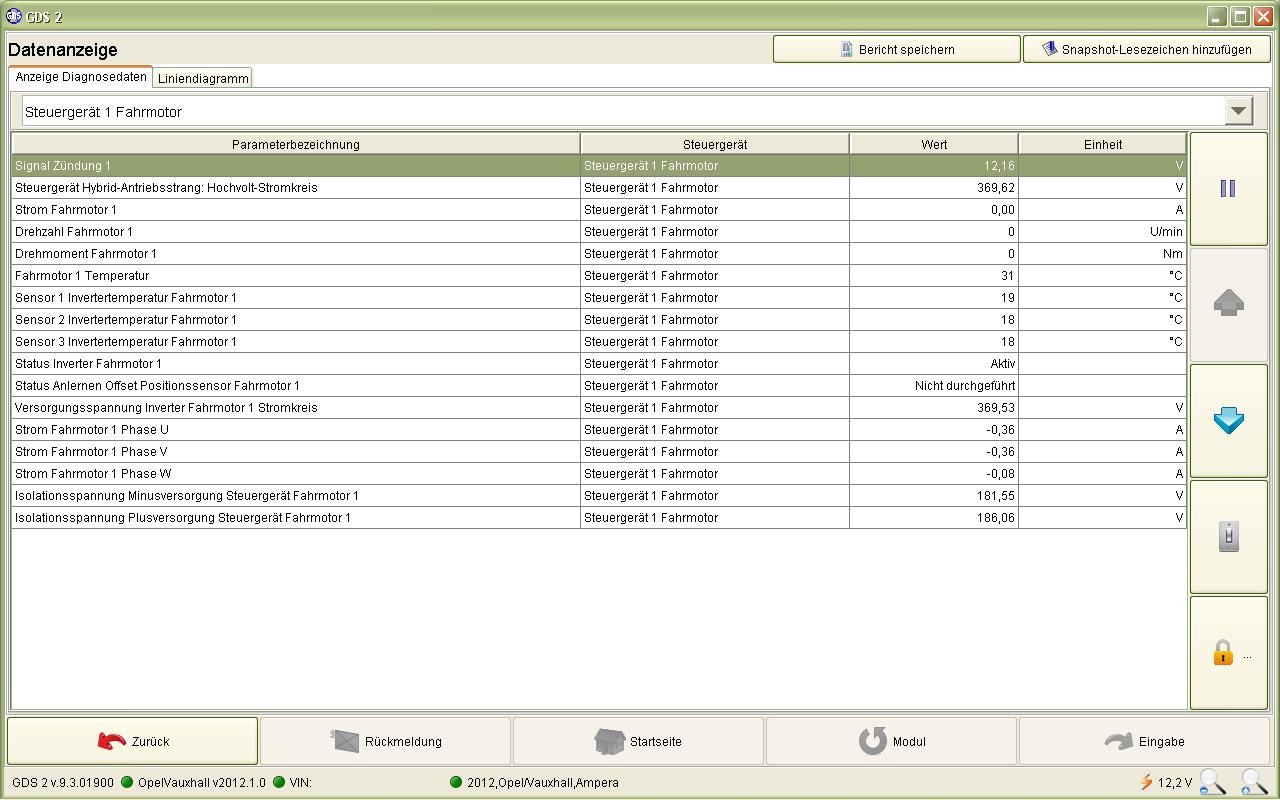Click the Wert column header
1280x800 pixels.
(933, 144)
